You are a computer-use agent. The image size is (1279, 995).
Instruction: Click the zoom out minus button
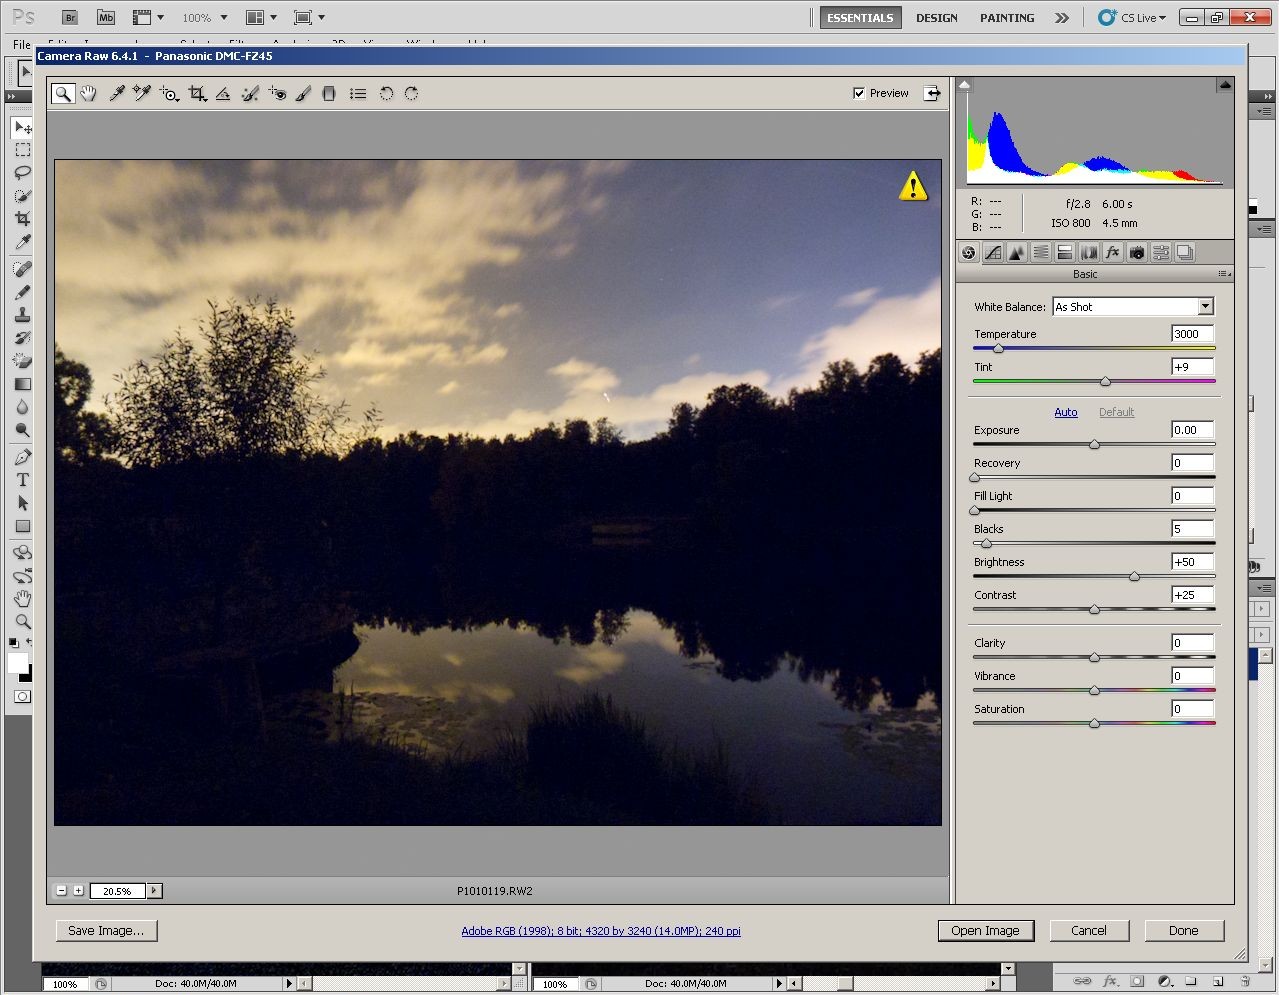[62, 890]
